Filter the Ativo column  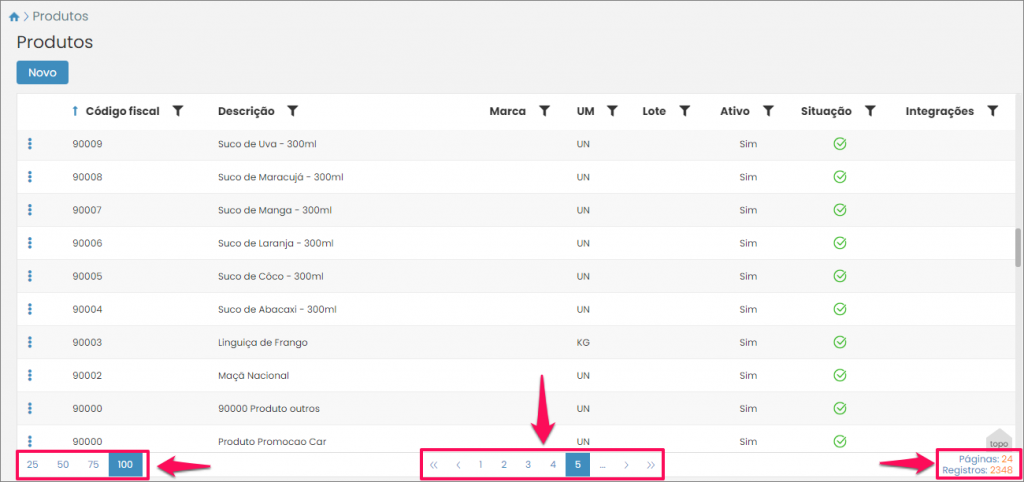[x=768, y=111]
